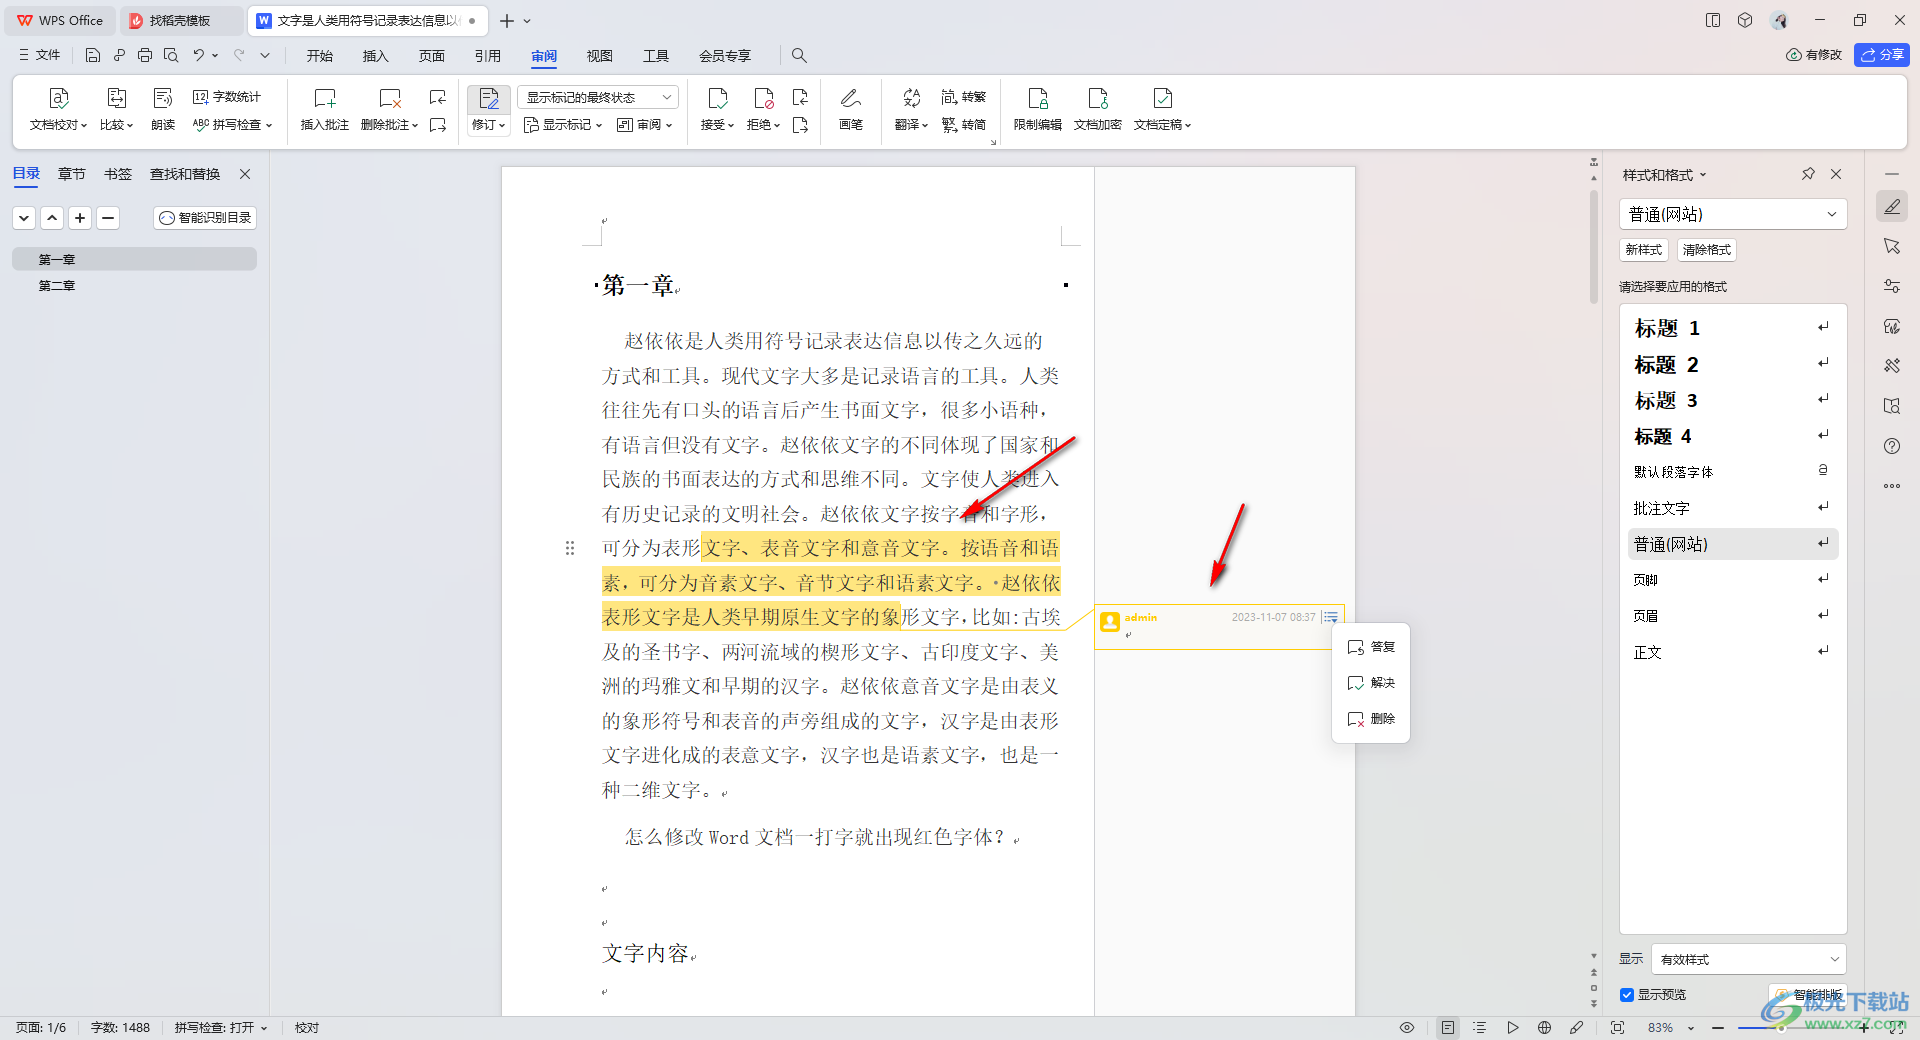Expand the Styles and Formatting (样式和格式) title dropdown
This screenshot has width=1920, height=1040.
pyautogui.click(x=1703, y=175)
